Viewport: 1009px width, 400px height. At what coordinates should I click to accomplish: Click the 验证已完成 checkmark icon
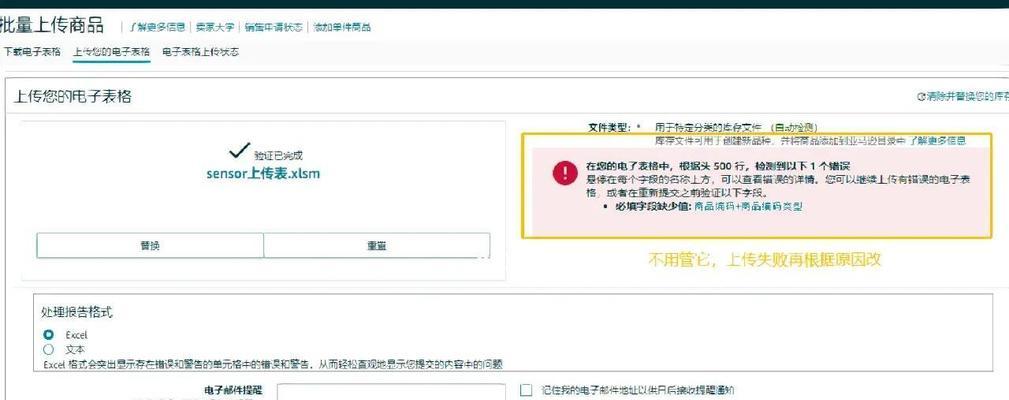click(x=239, y=151)
